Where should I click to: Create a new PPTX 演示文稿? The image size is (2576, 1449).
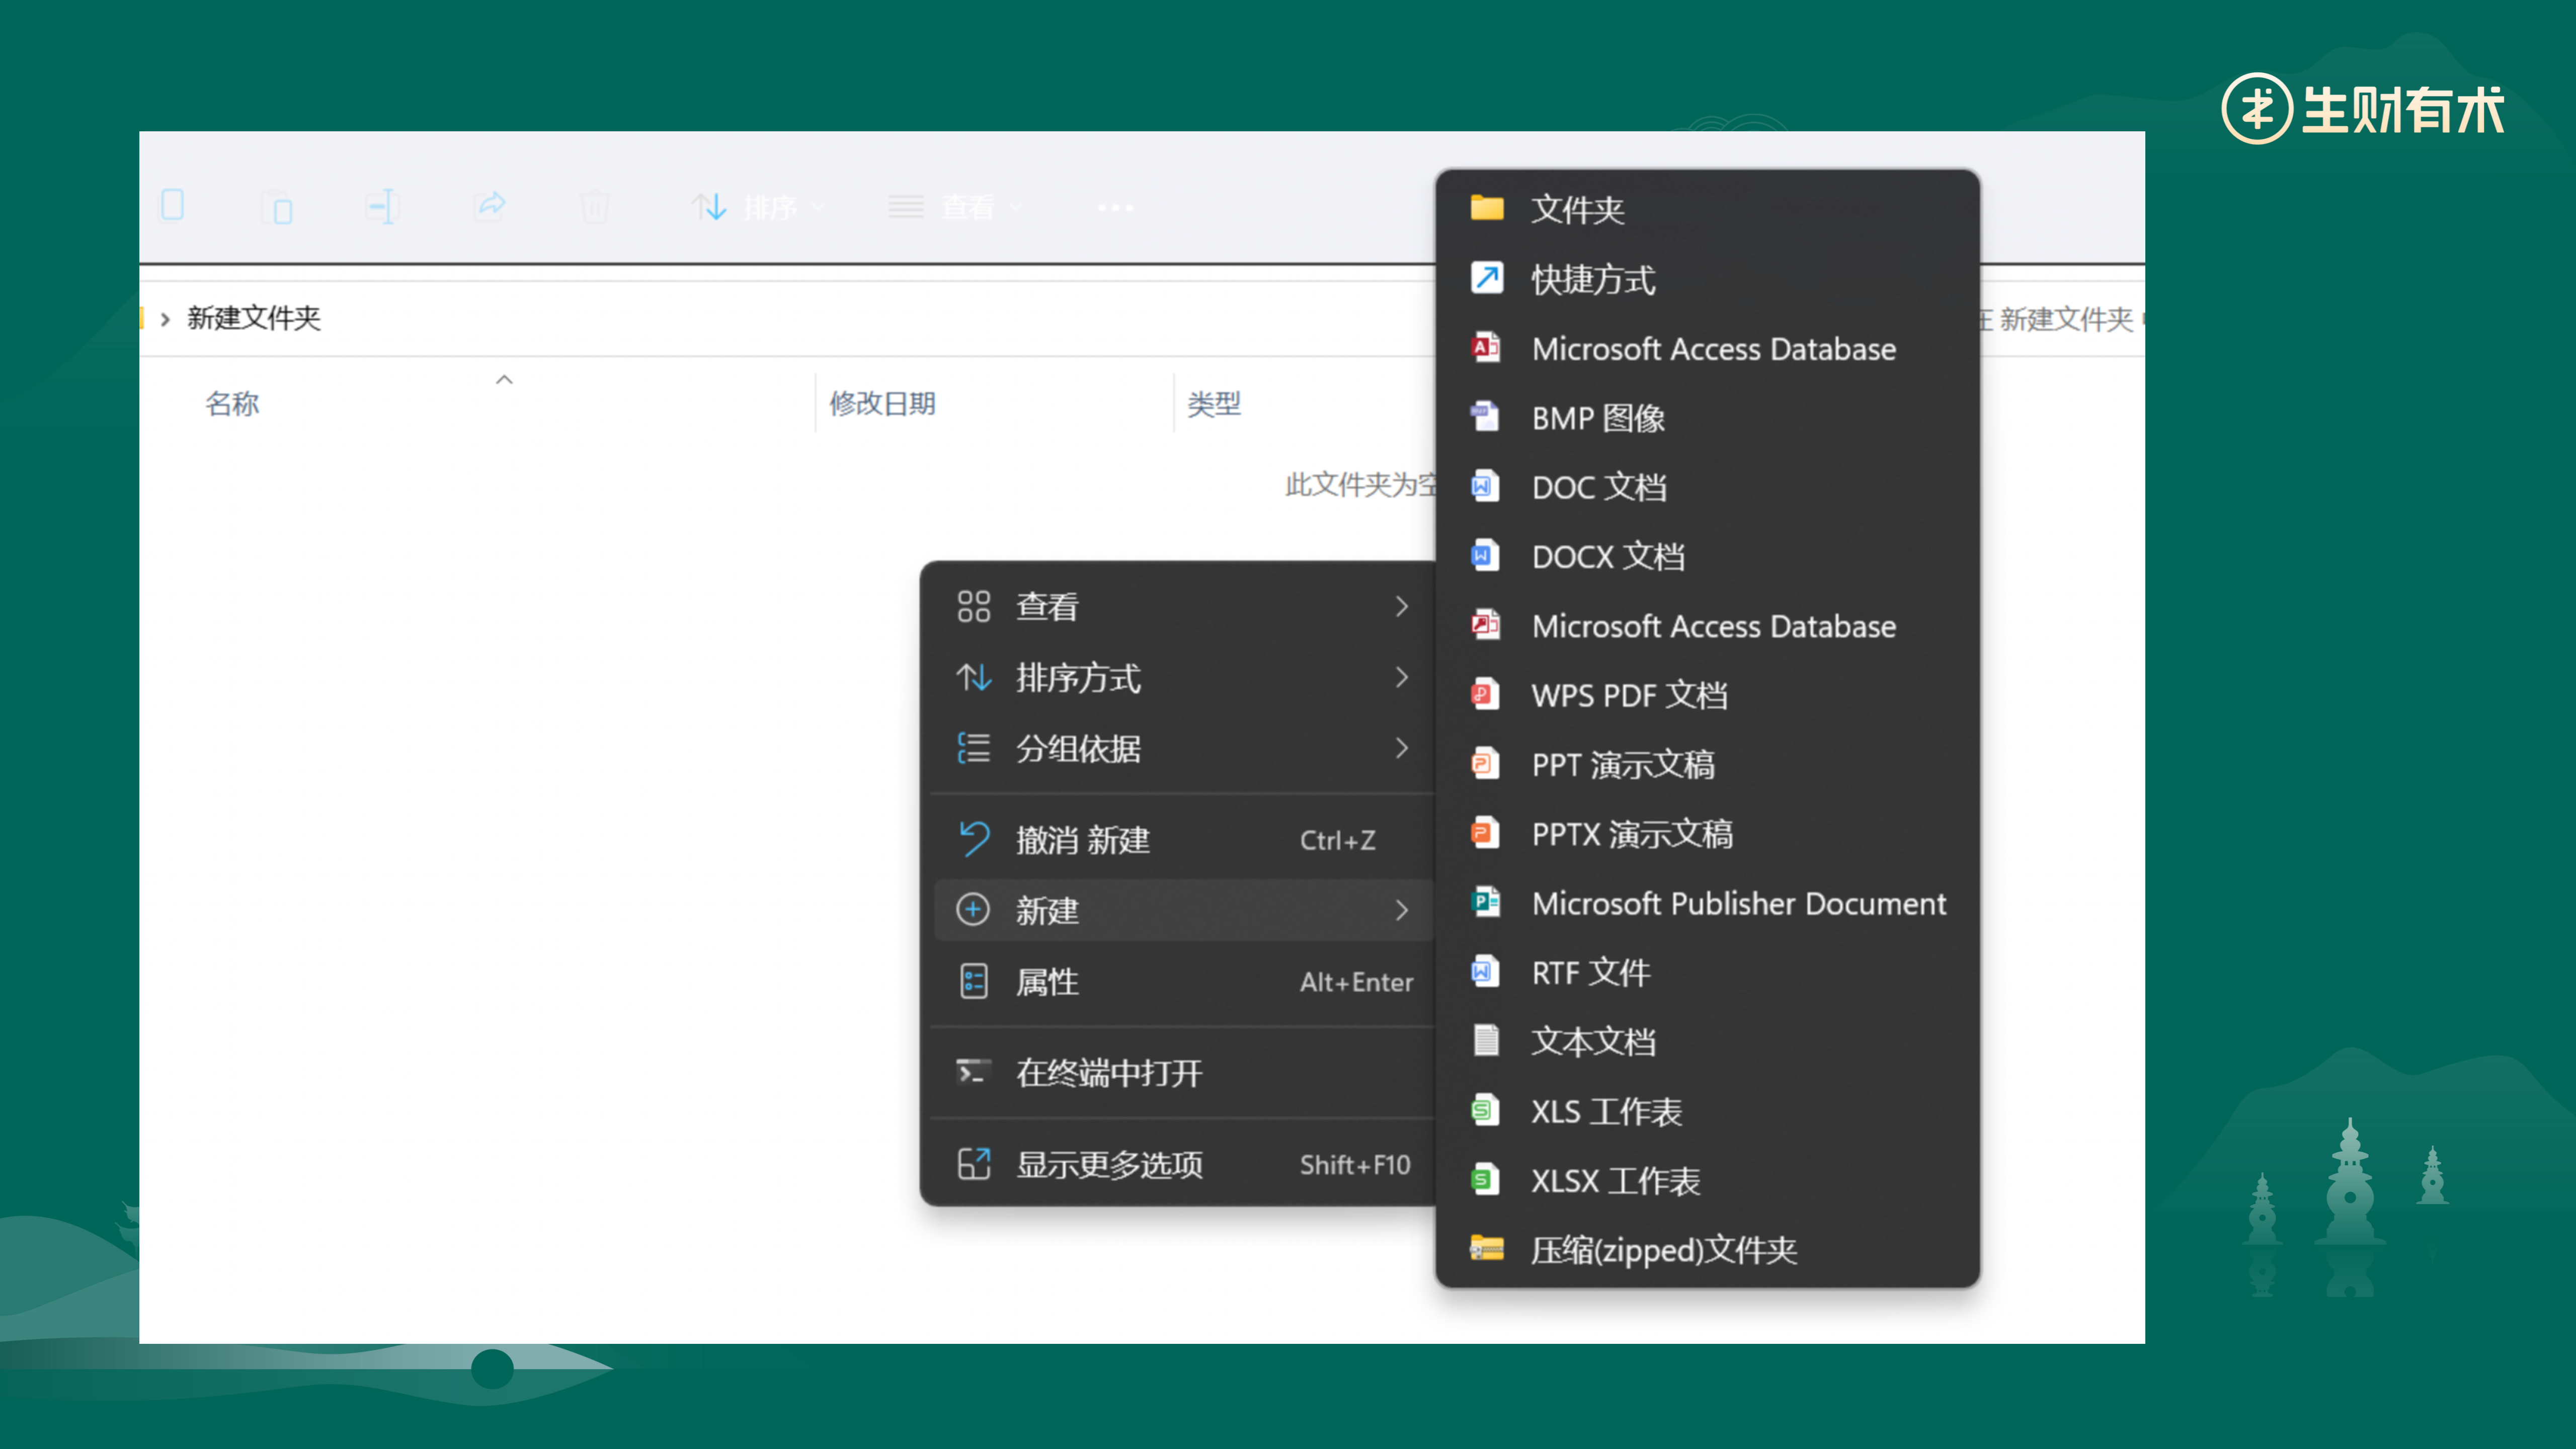pyautogui.click(x=1707, y=833)
